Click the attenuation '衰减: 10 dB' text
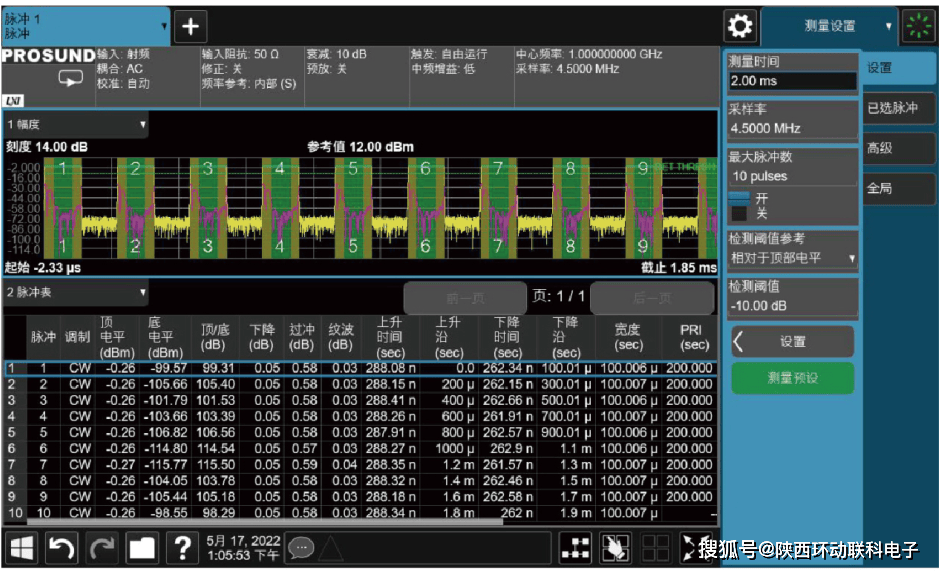Image resolution: width=941 pixels, height=571 pixels. coord(337,55)
